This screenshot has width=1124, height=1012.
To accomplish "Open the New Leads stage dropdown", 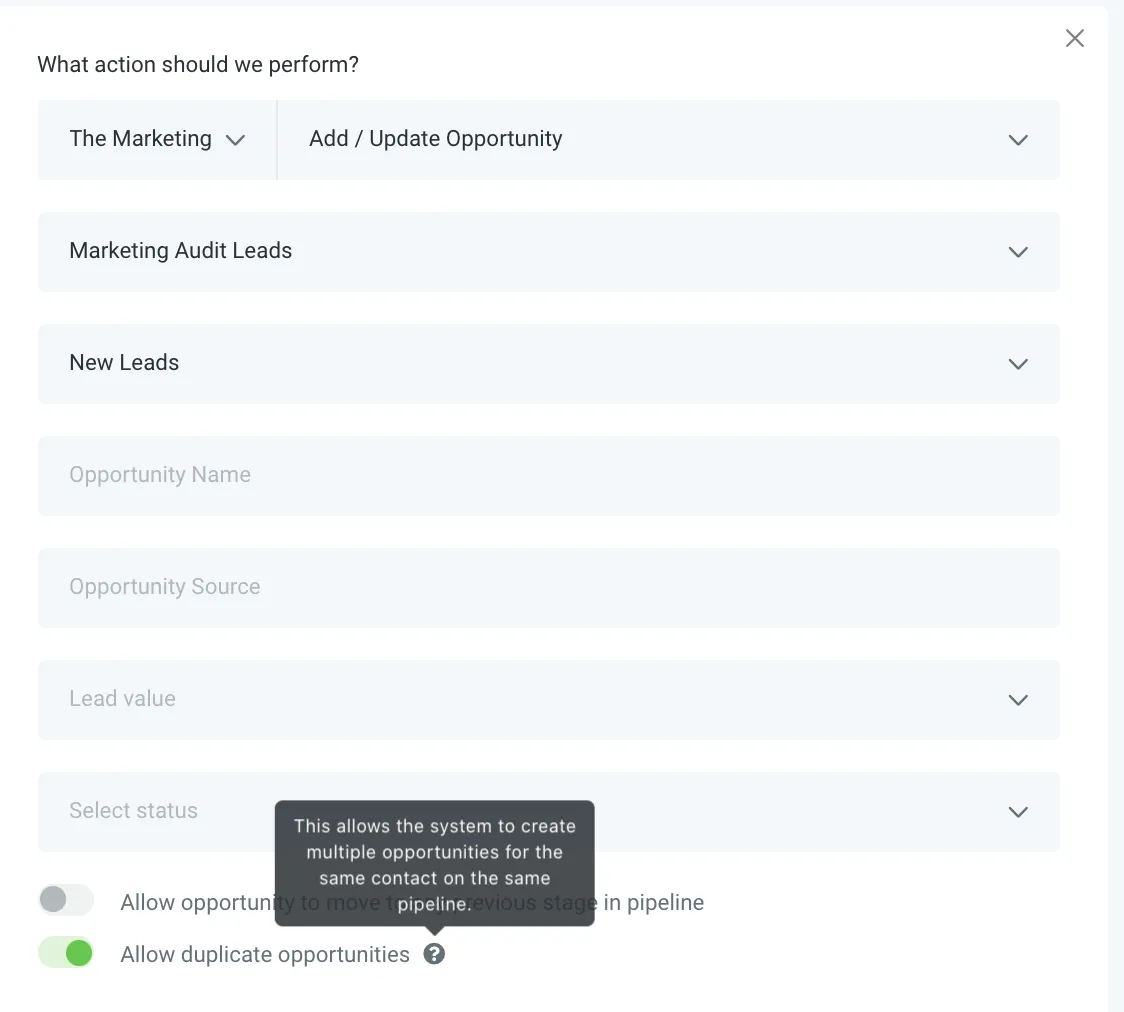I will tap(549, 364).
